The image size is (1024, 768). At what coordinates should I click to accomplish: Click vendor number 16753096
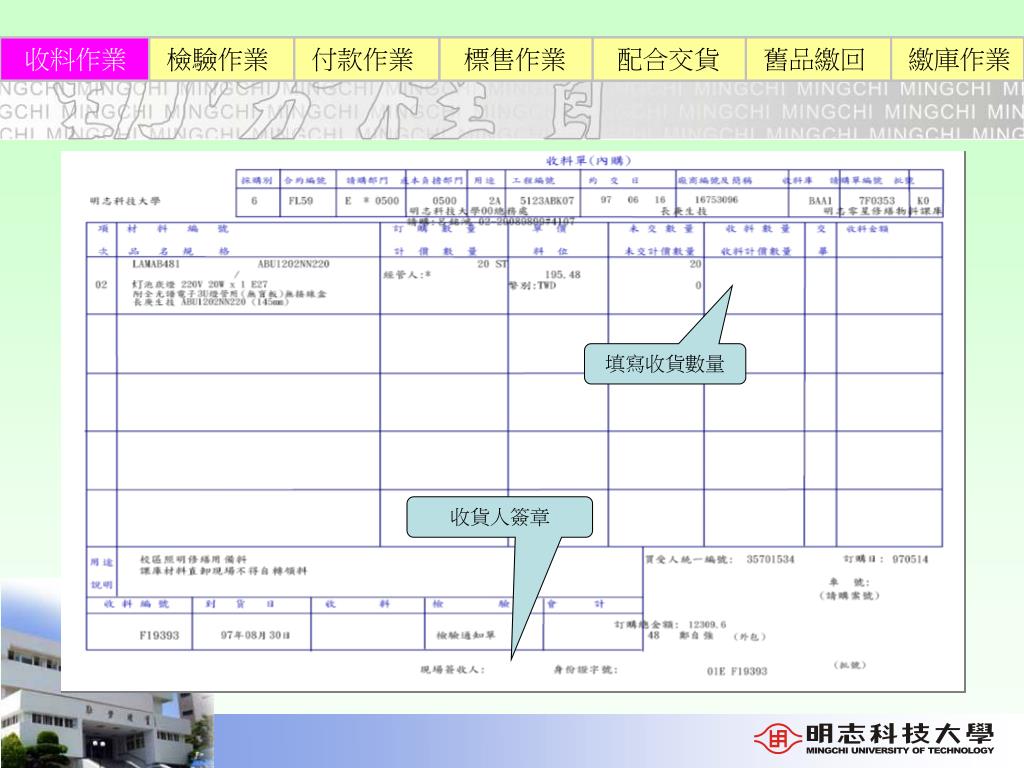(716, 199)
